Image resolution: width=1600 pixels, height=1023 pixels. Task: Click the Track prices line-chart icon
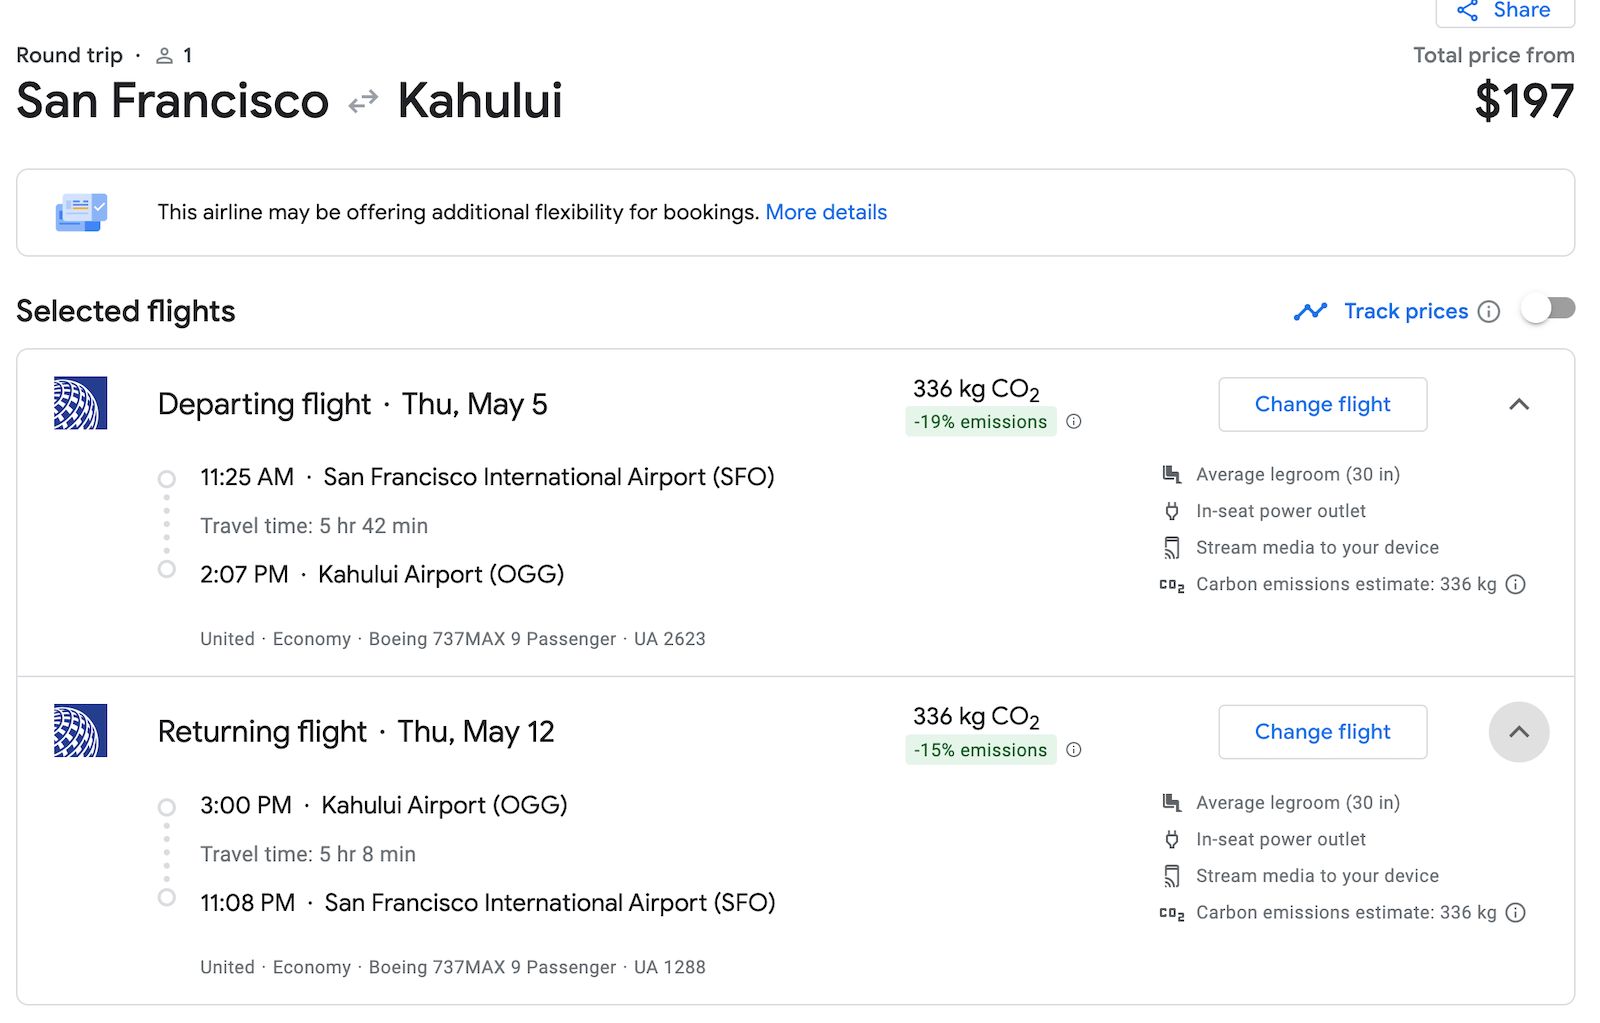(x=1310, y=311)
